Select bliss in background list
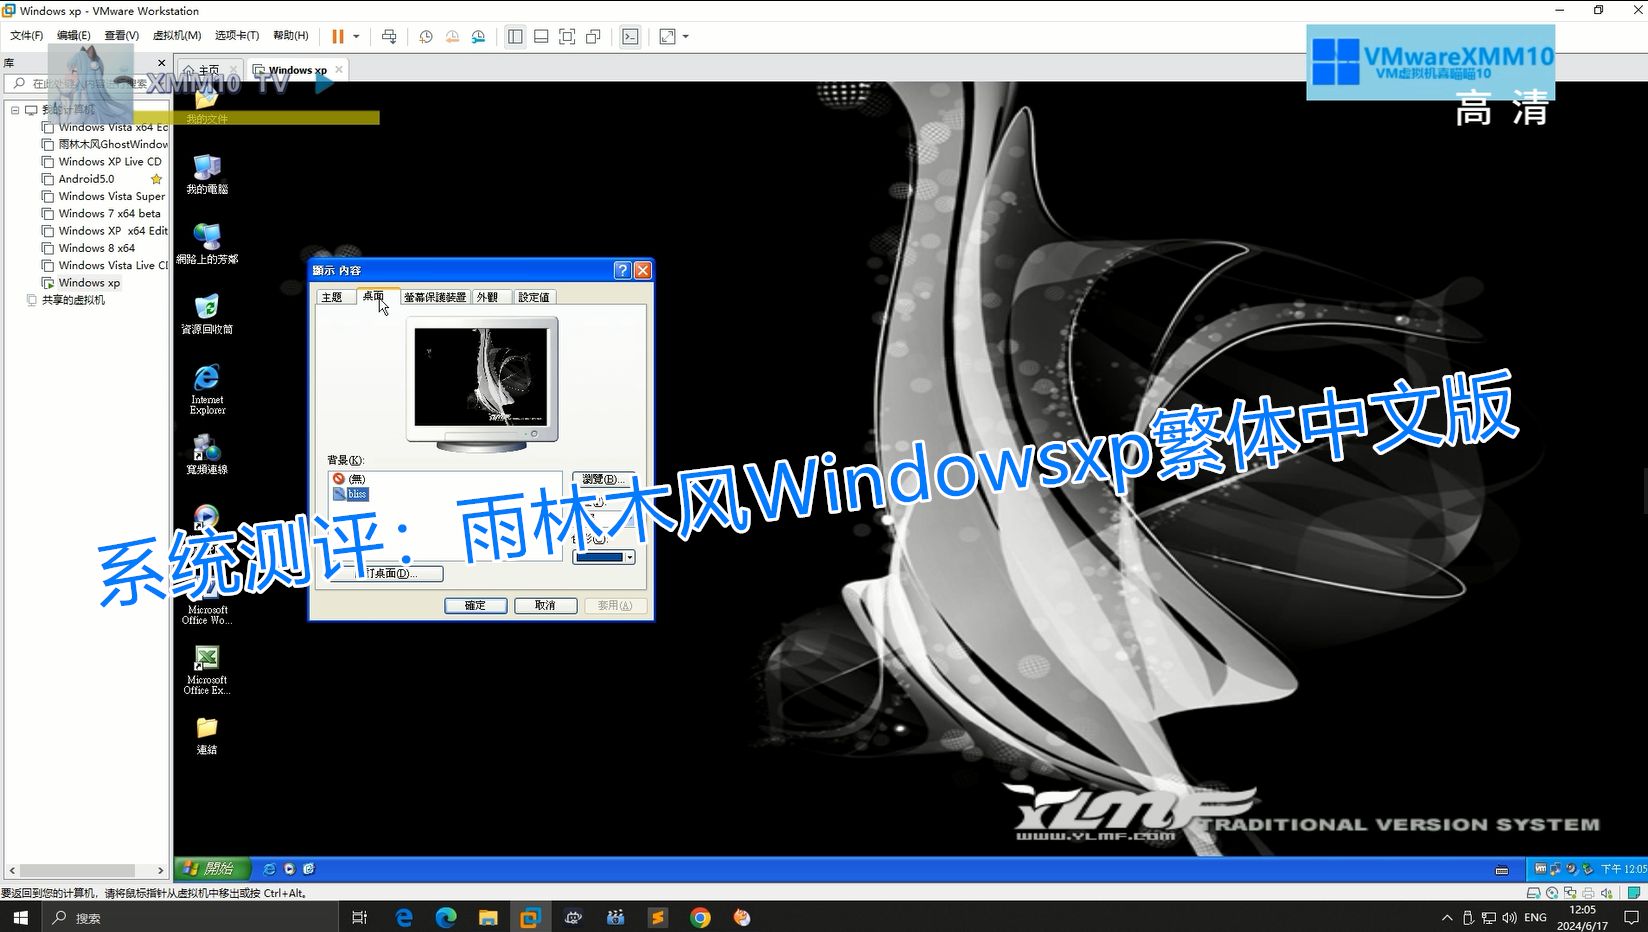This screenshot has width=1648, height=932. click(351, 494)
